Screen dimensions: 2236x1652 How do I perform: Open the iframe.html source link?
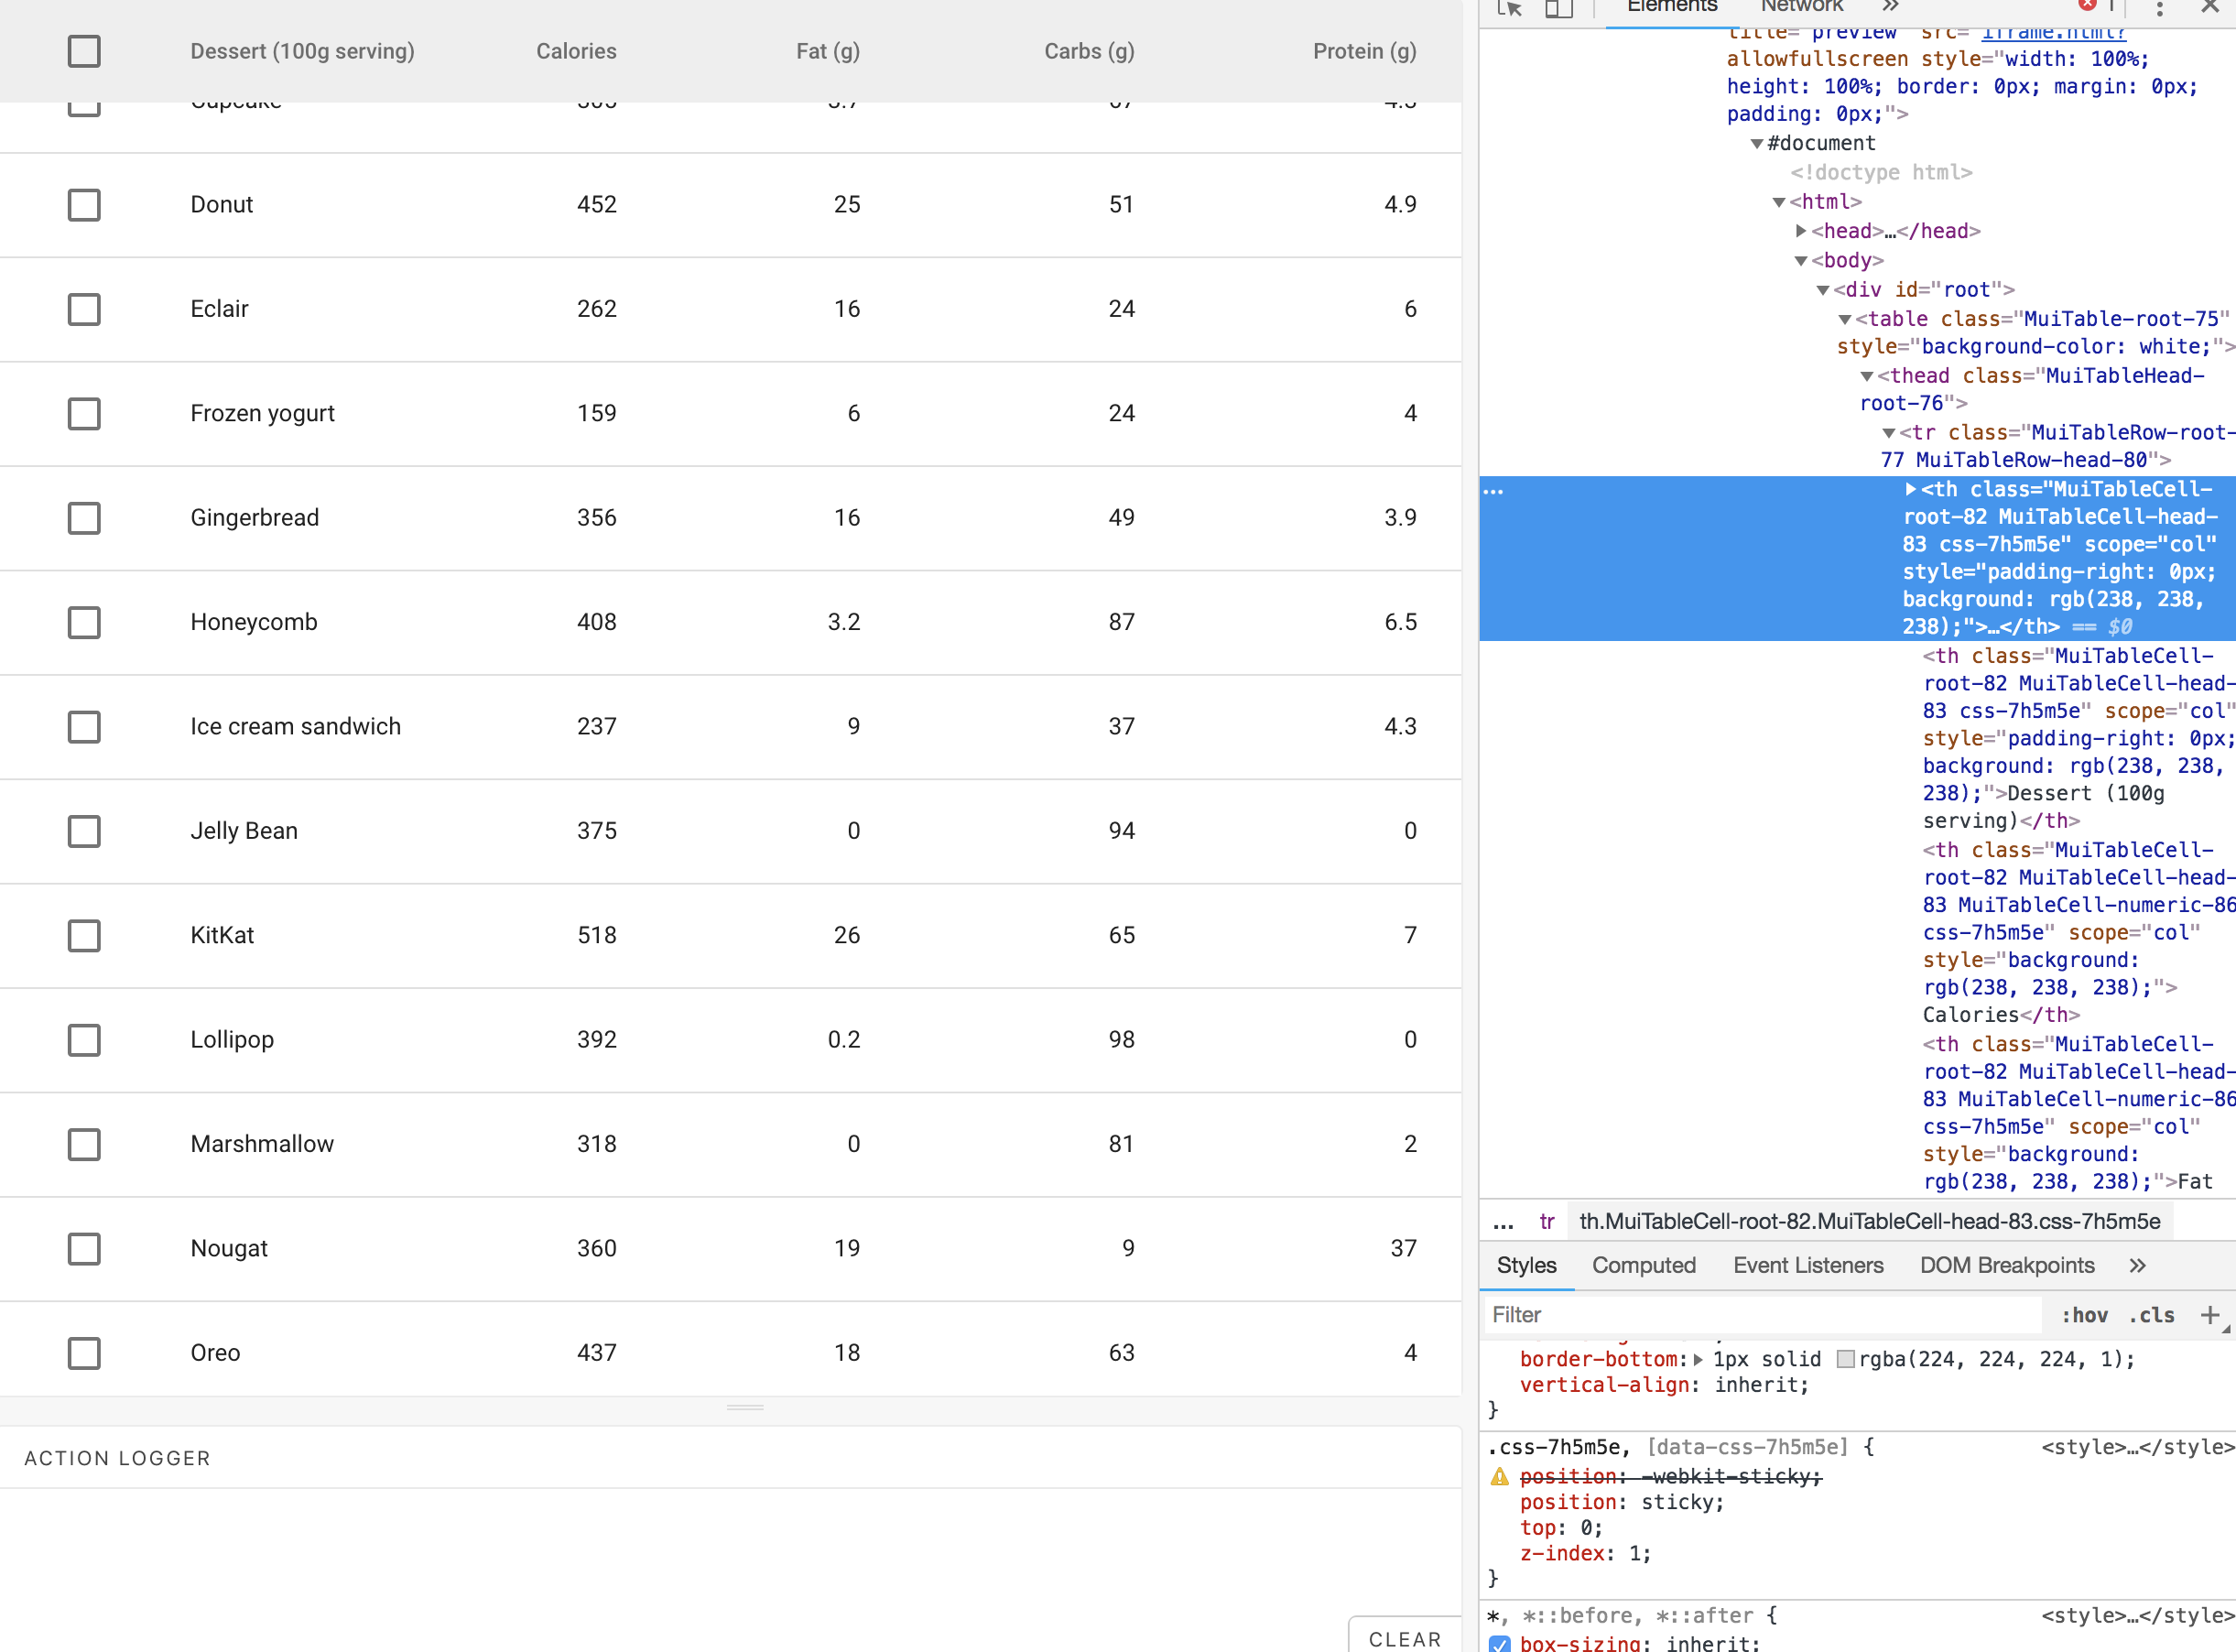click(2053, 32)
